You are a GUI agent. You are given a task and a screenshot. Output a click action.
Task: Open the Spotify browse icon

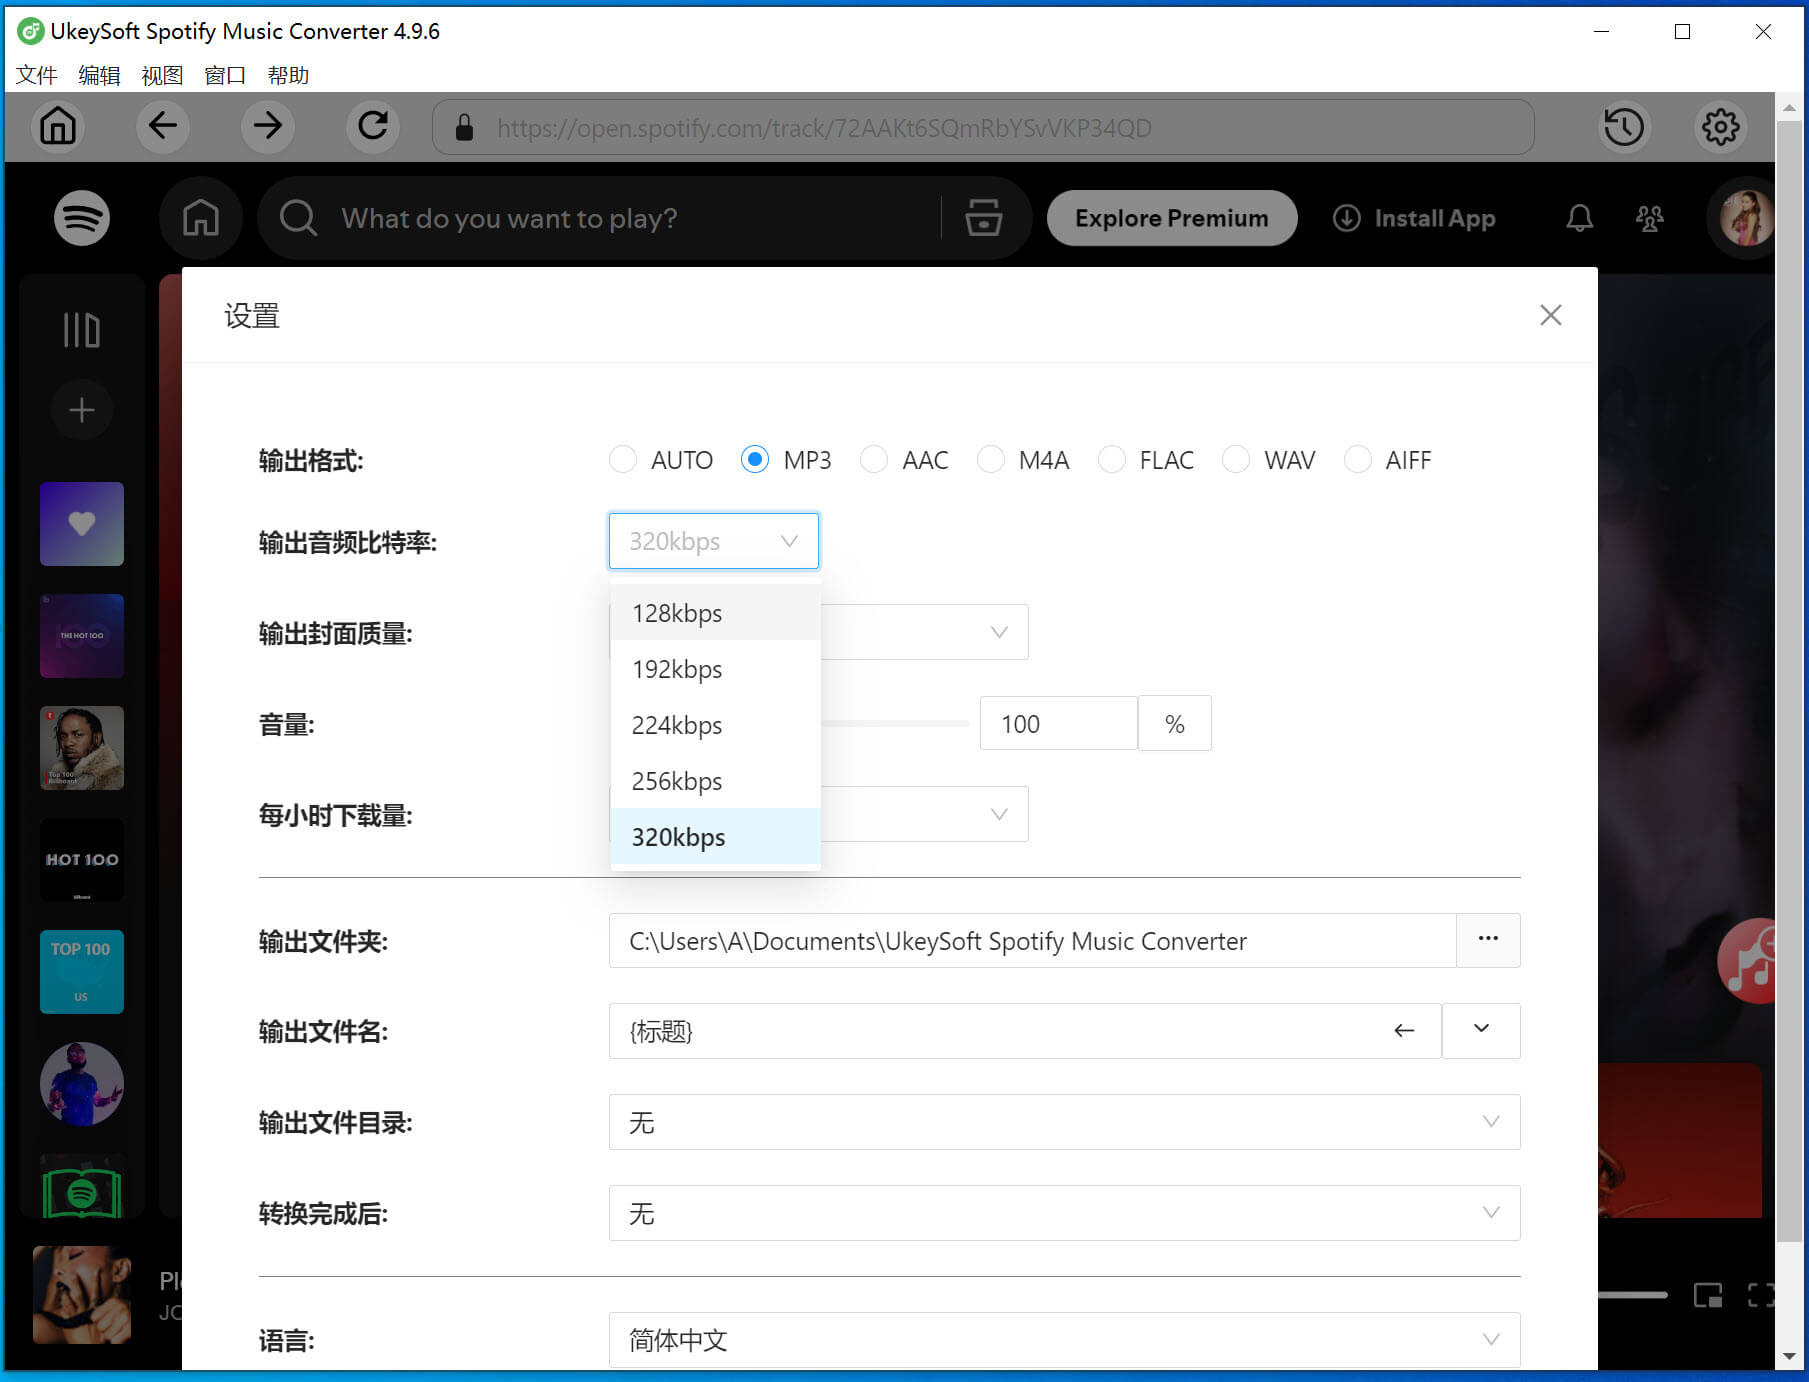pyautogui.click(x=984, y=218)
